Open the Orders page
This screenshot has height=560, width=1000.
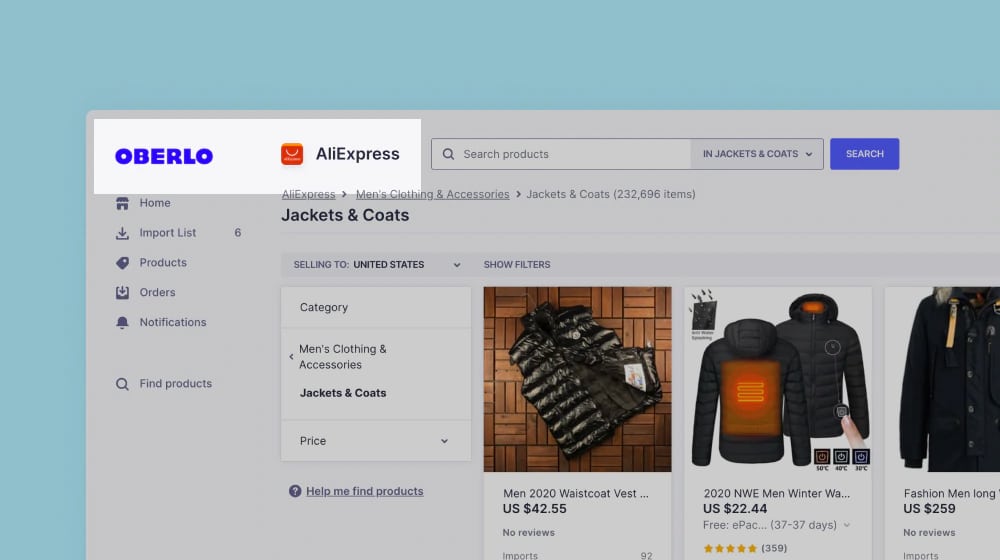[x=158, y=292]
